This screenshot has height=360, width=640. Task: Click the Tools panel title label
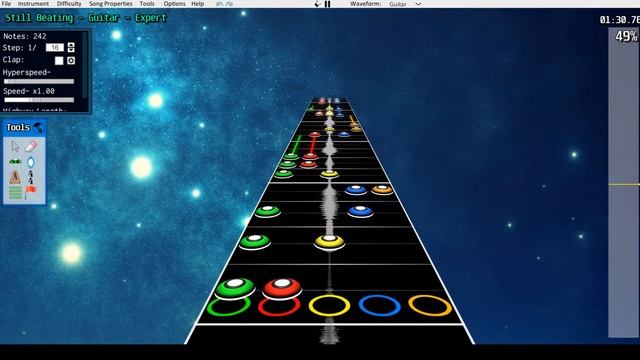[18, 127]
